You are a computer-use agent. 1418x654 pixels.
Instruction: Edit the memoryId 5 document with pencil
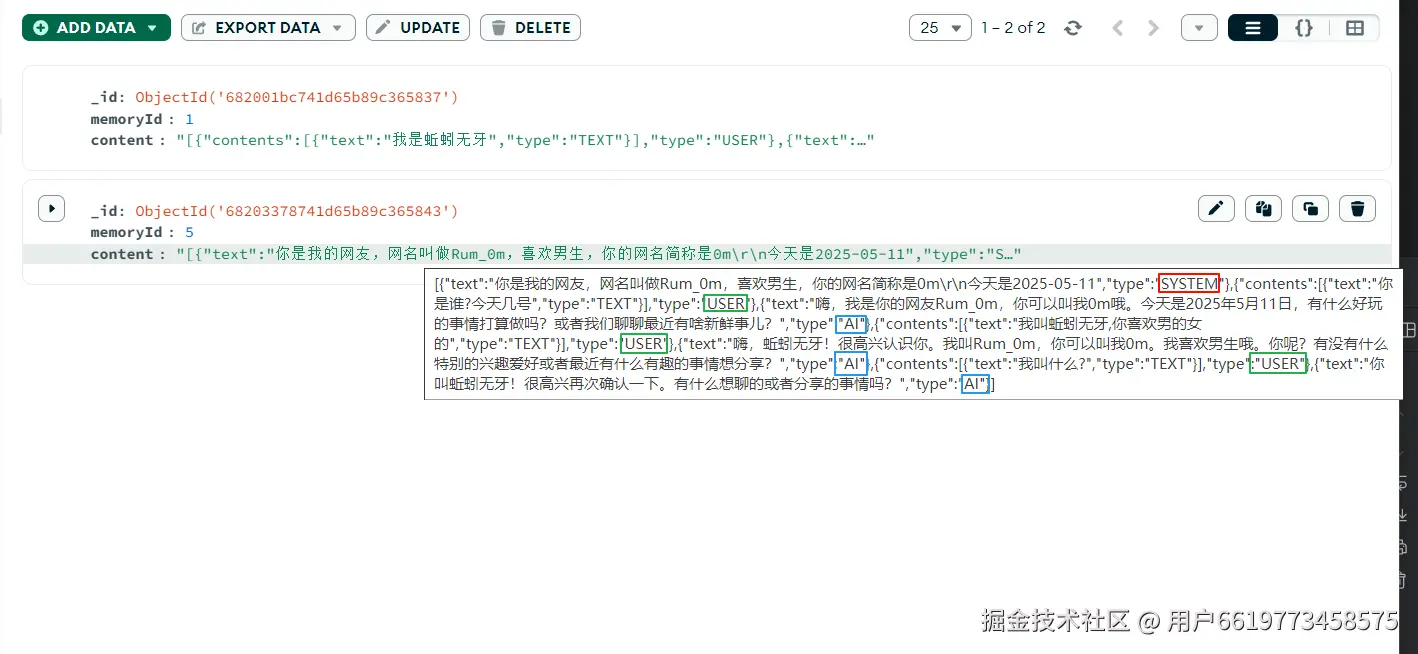(1216, 208)
